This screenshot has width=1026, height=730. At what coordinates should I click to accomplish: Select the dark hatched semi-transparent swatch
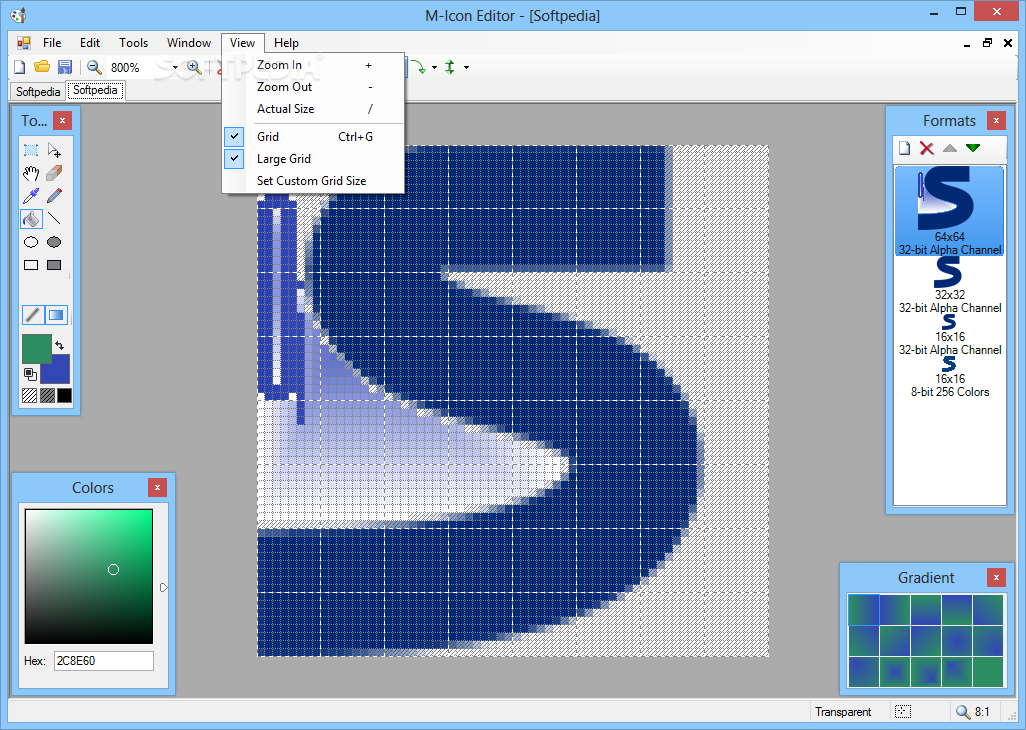point(47,395)
